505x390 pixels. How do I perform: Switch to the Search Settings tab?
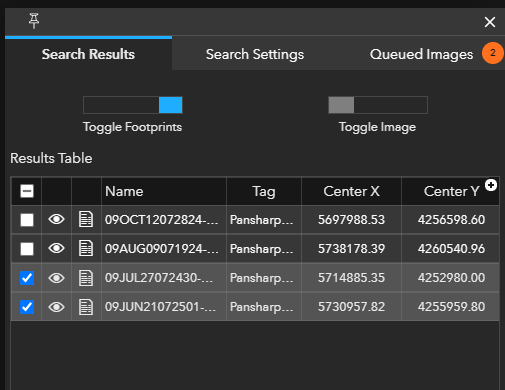point(255,54)
